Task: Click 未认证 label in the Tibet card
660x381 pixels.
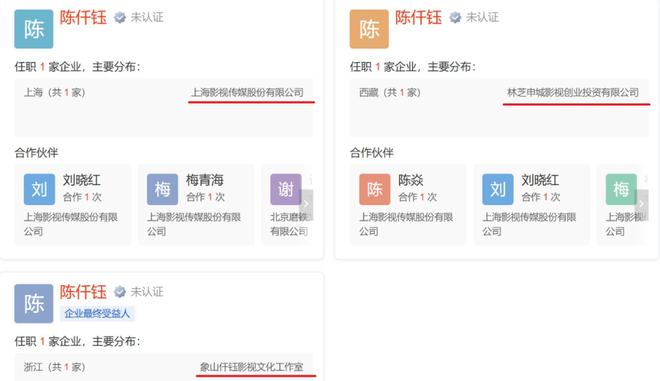Action: point(482,18)
